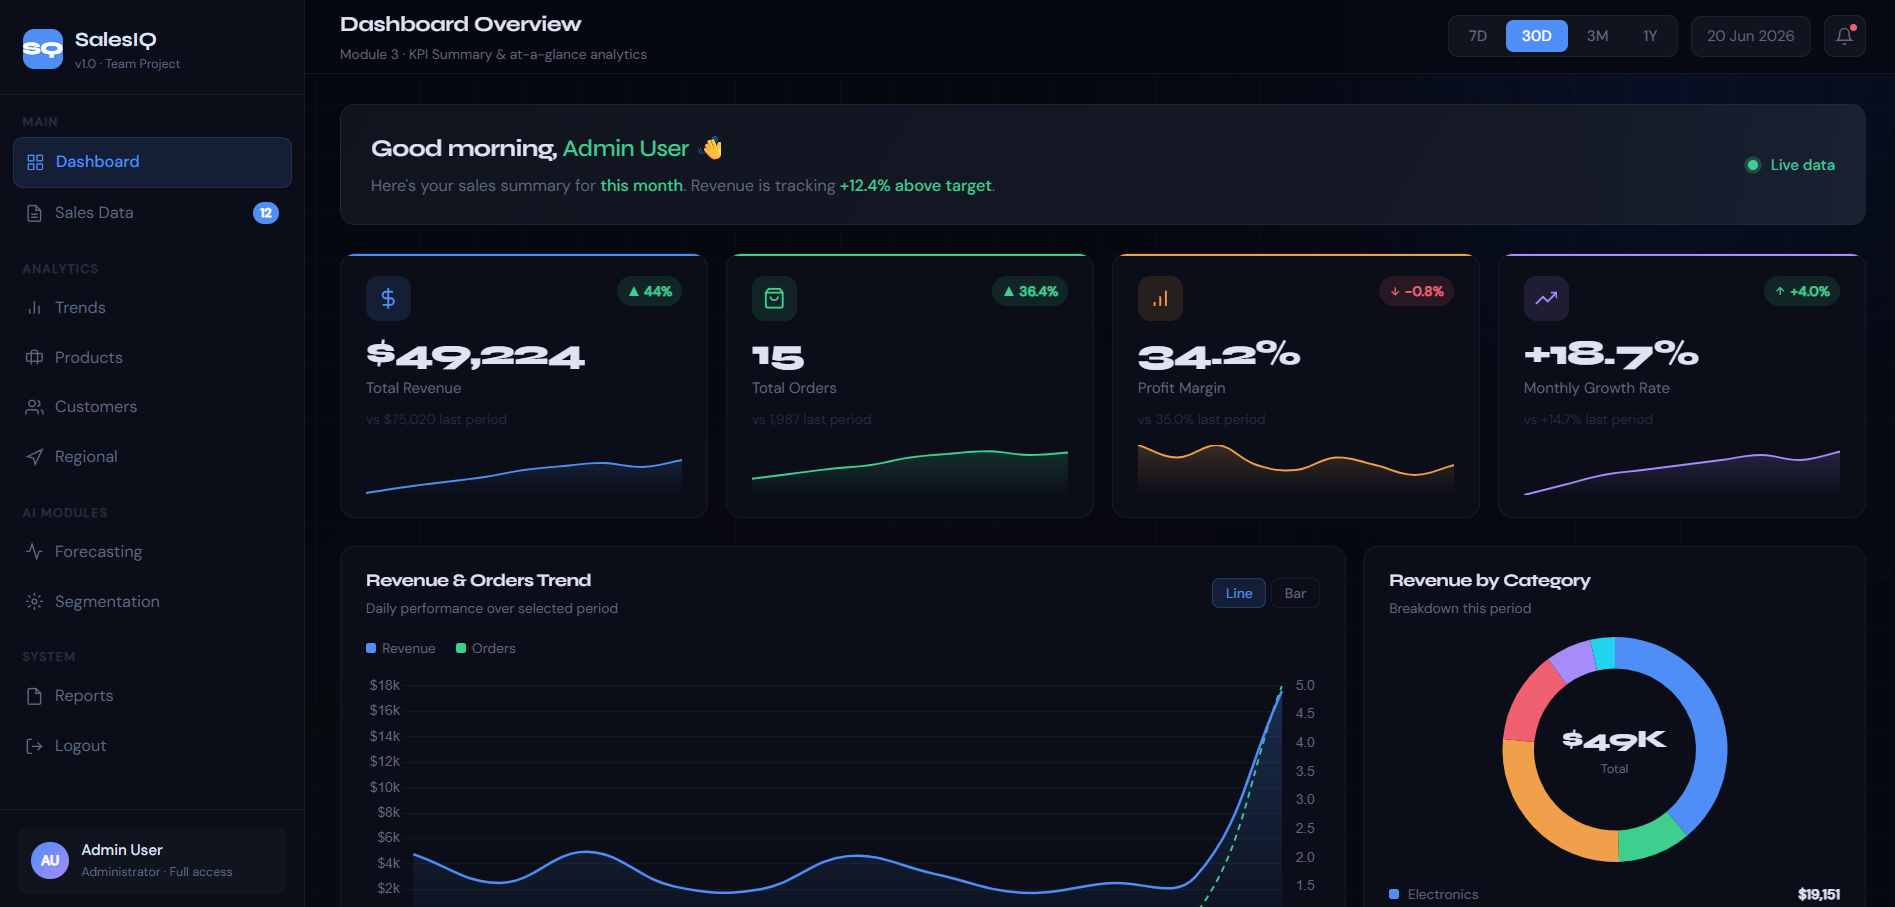
Task: Select the 30D time range
Action: (x=1536, y=36)
